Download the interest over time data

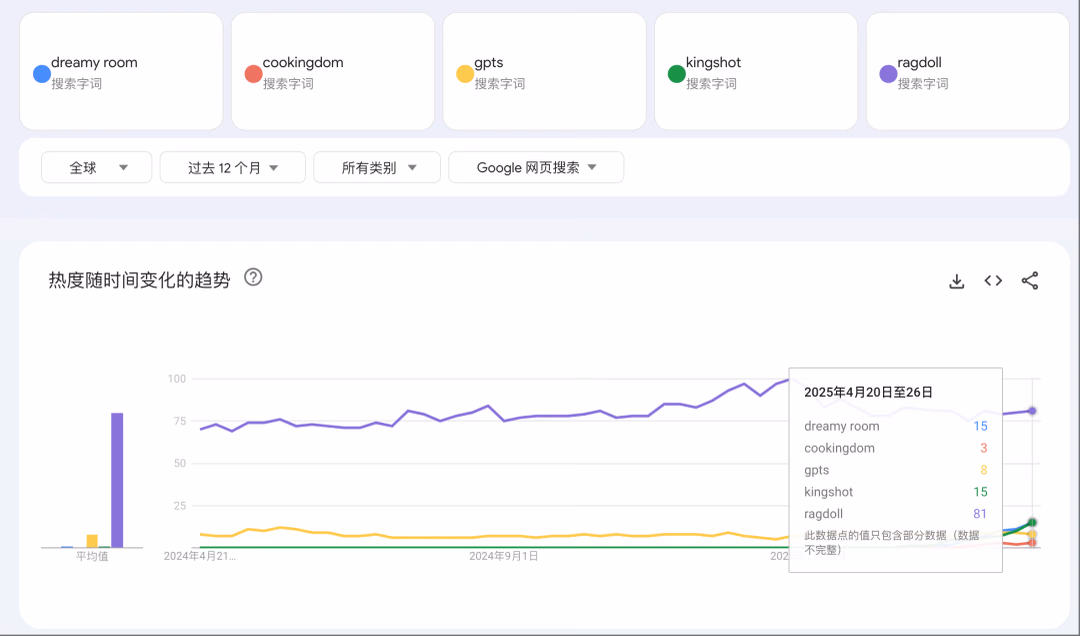tap(956, 281)
